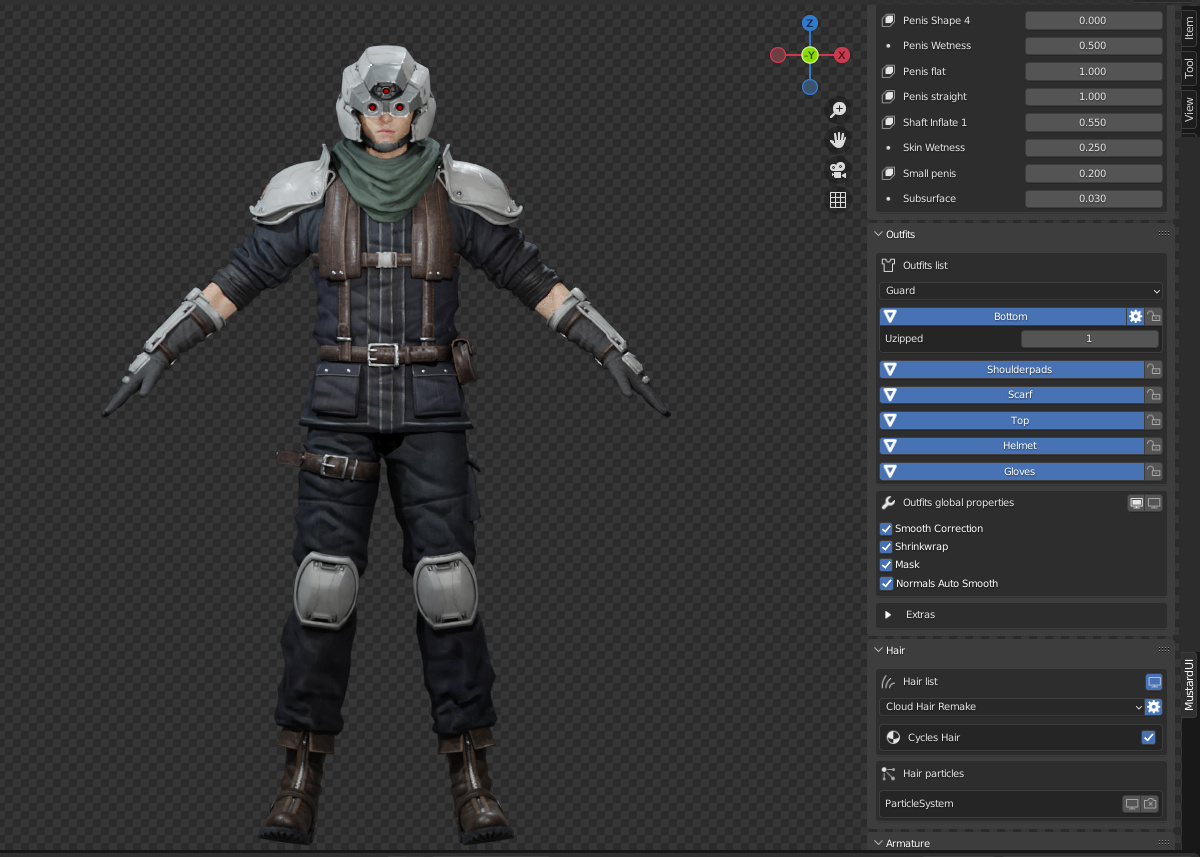Toggle the Helmet outfit piece button
Screen dimensions: 1200x857
1012,446
